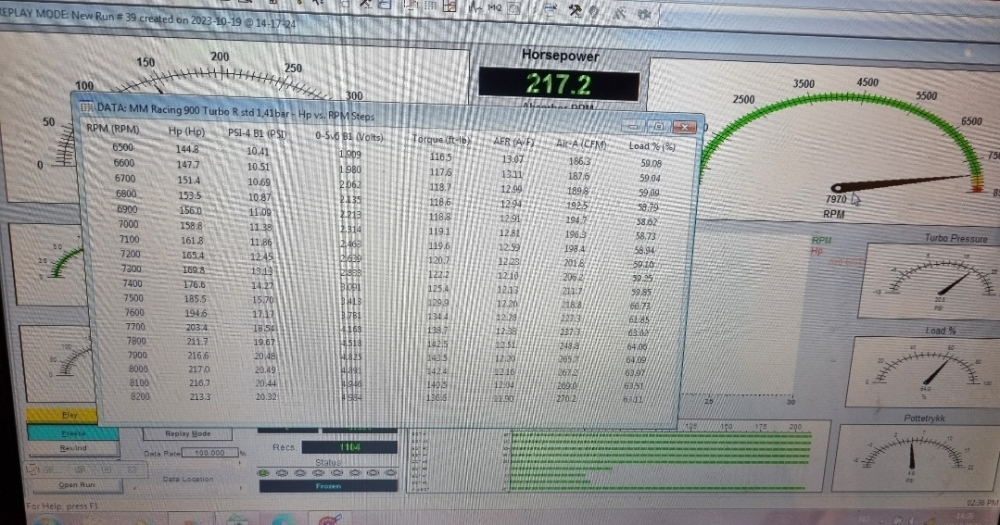The image size is (1000, 525).
Task: Click the green RPM legend label
Action: (x=821, y=240)
